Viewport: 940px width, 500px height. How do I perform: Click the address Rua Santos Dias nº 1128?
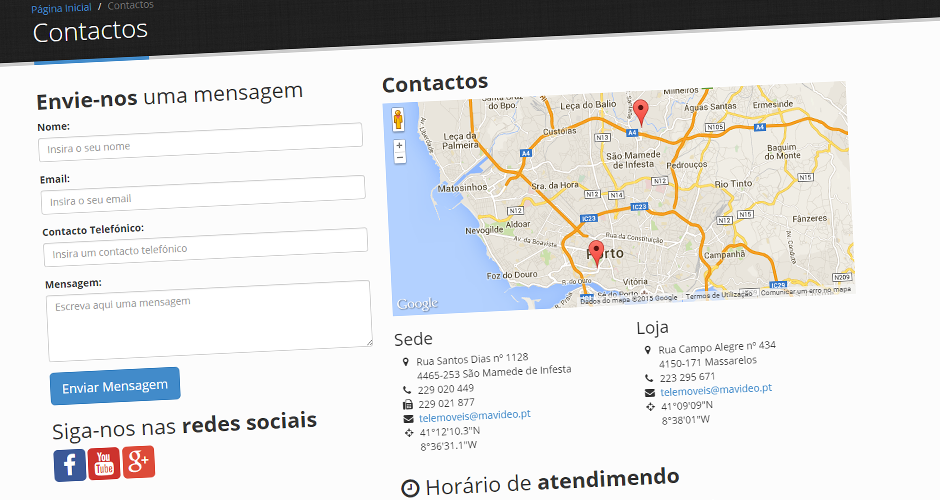(472, 359)
